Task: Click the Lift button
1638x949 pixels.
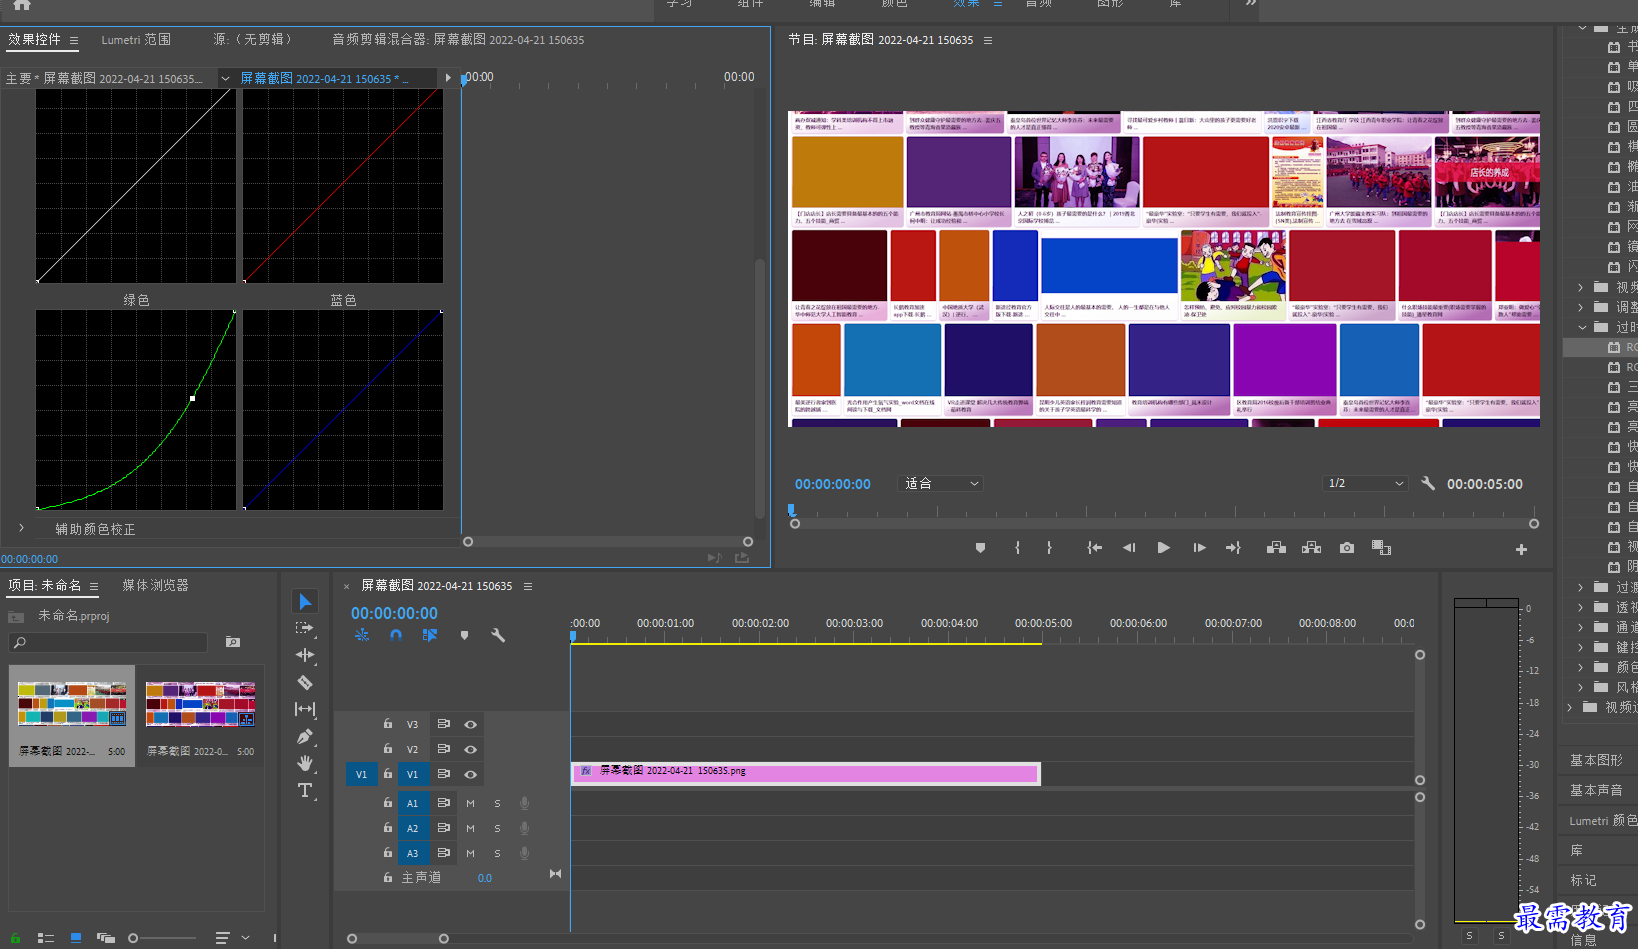Action: (x=1276, y=548)
